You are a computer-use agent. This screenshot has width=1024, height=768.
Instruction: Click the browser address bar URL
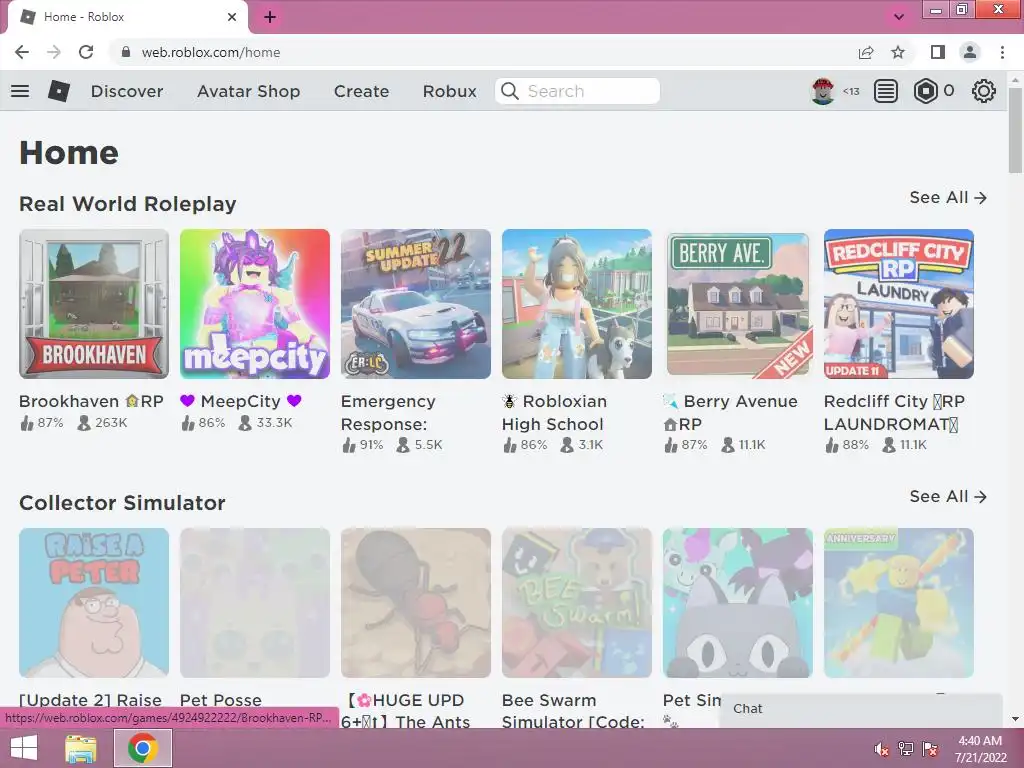tap(211, 52)
